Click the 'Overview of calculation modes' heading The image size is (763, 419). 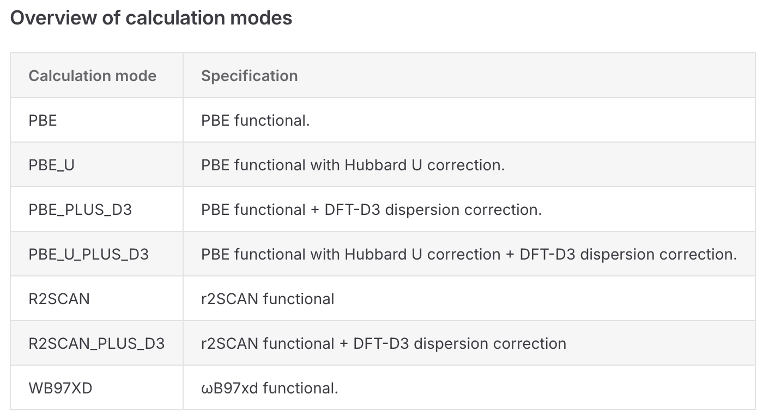[151, 19]
